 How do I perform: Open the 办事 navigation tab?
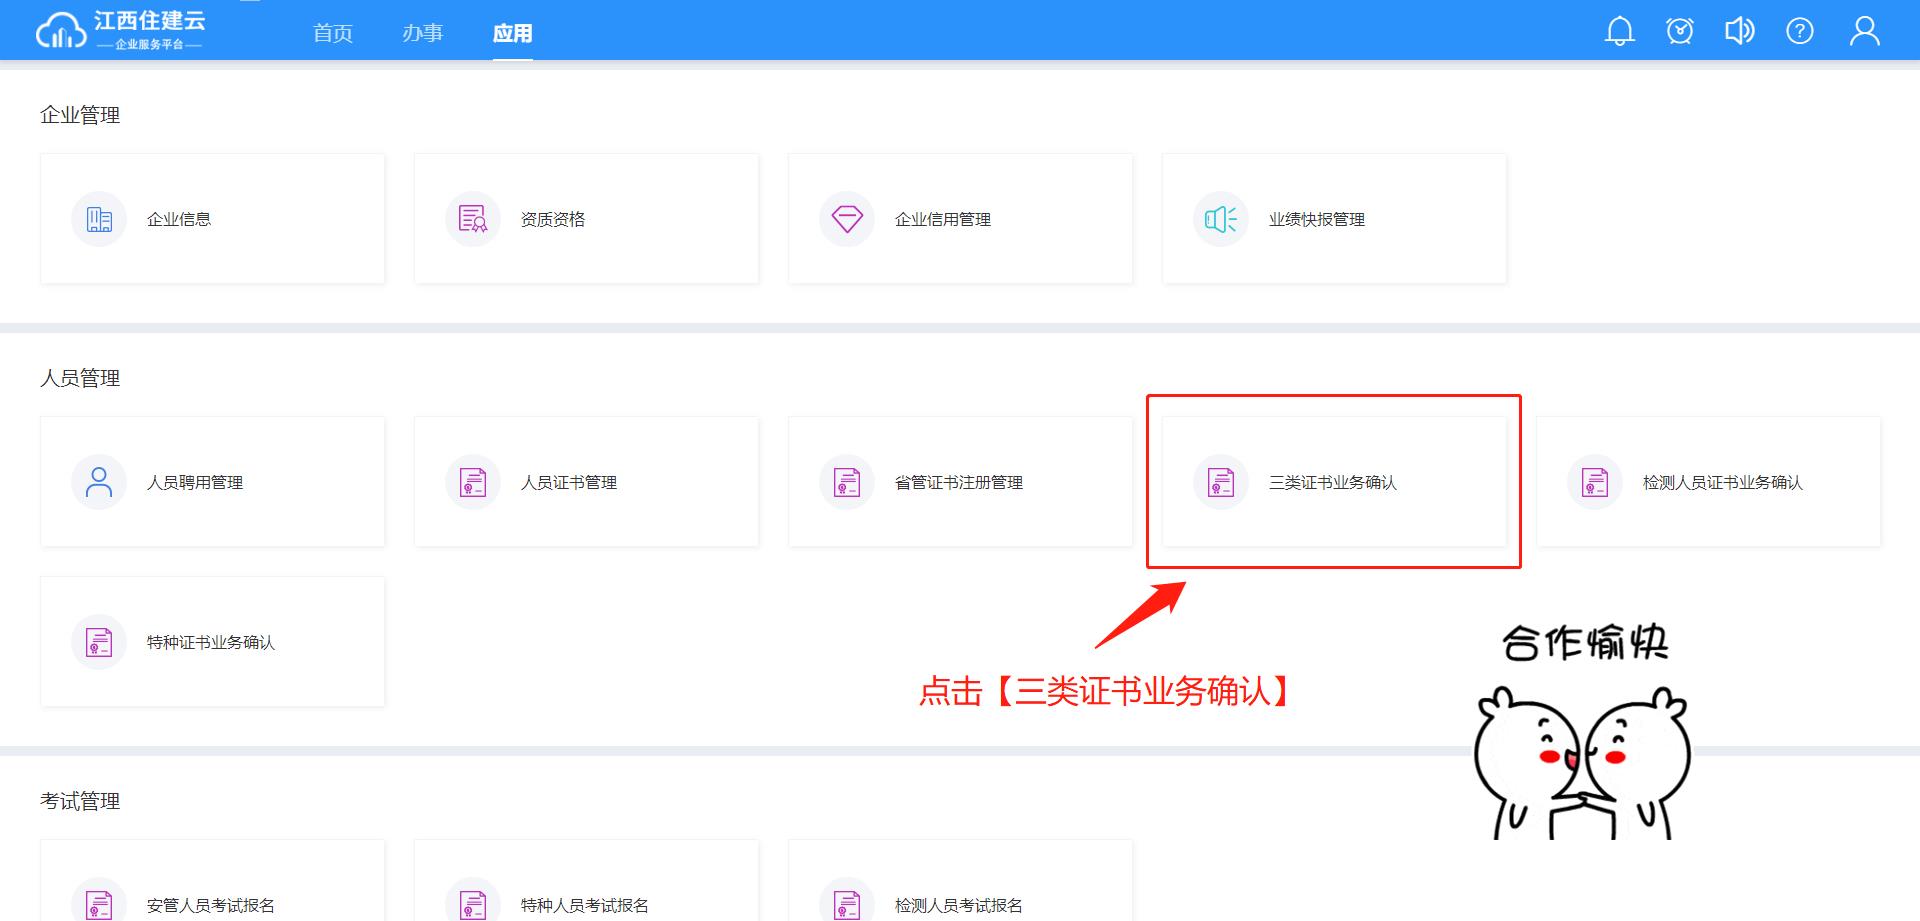point(422,33)
